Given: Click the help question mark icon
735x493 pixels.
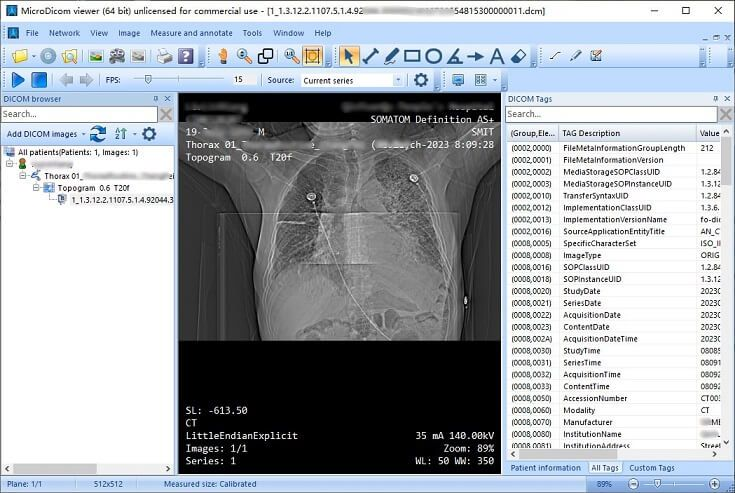Looking at the screenshot, I should coord(186,56).
